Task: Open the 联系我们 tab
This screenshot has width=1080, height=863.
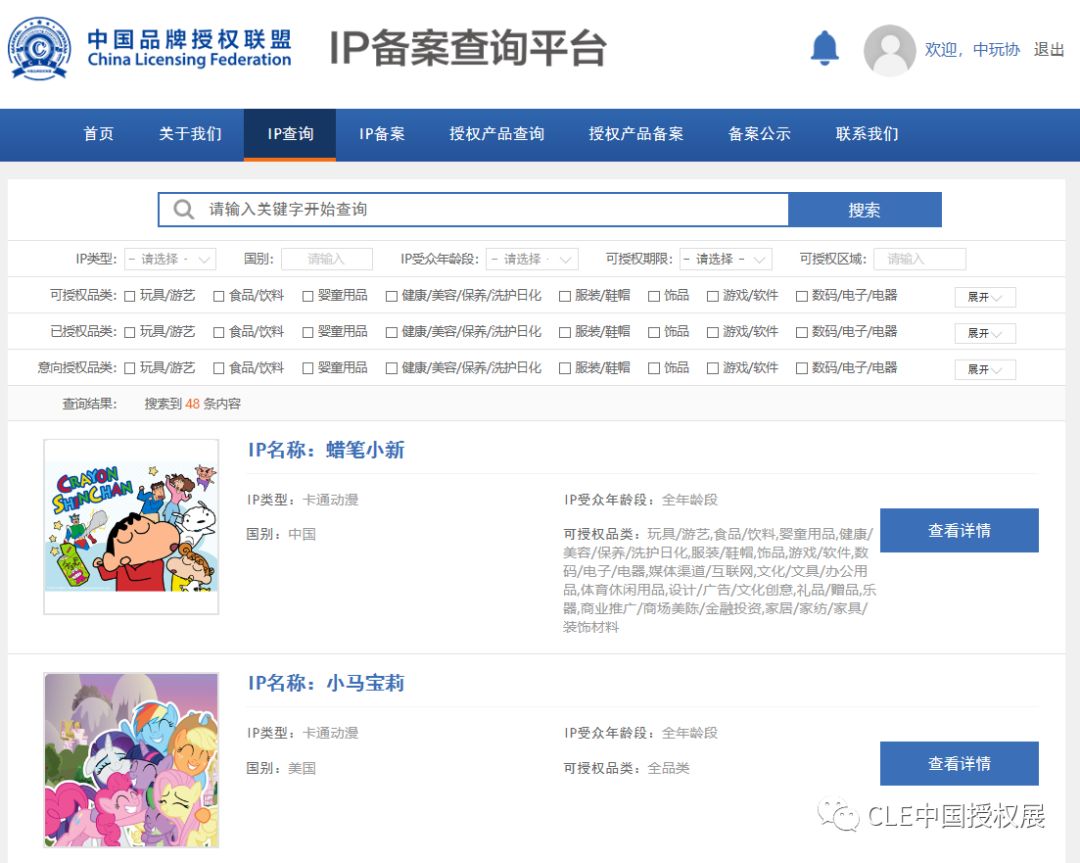Action: 866,134
